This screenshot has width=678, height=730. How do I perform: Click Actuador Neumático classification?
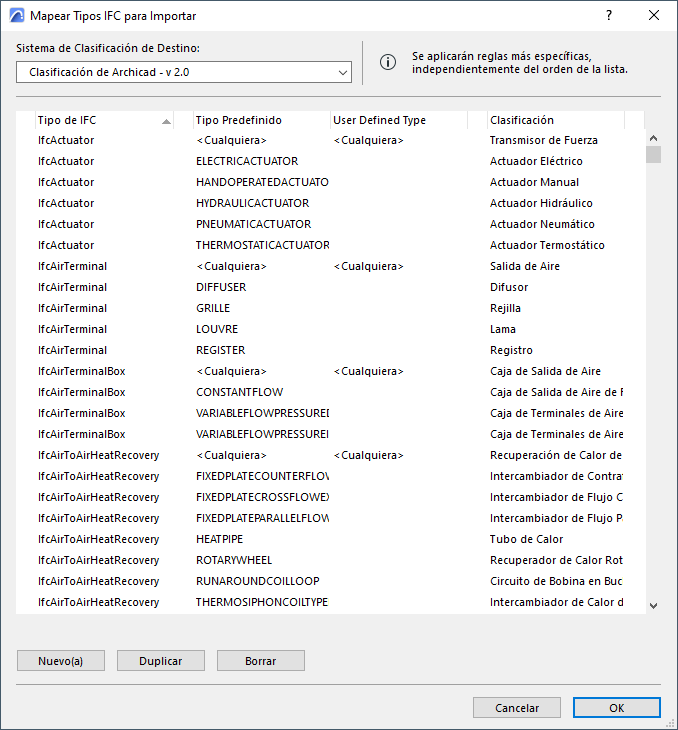point(542,224)
